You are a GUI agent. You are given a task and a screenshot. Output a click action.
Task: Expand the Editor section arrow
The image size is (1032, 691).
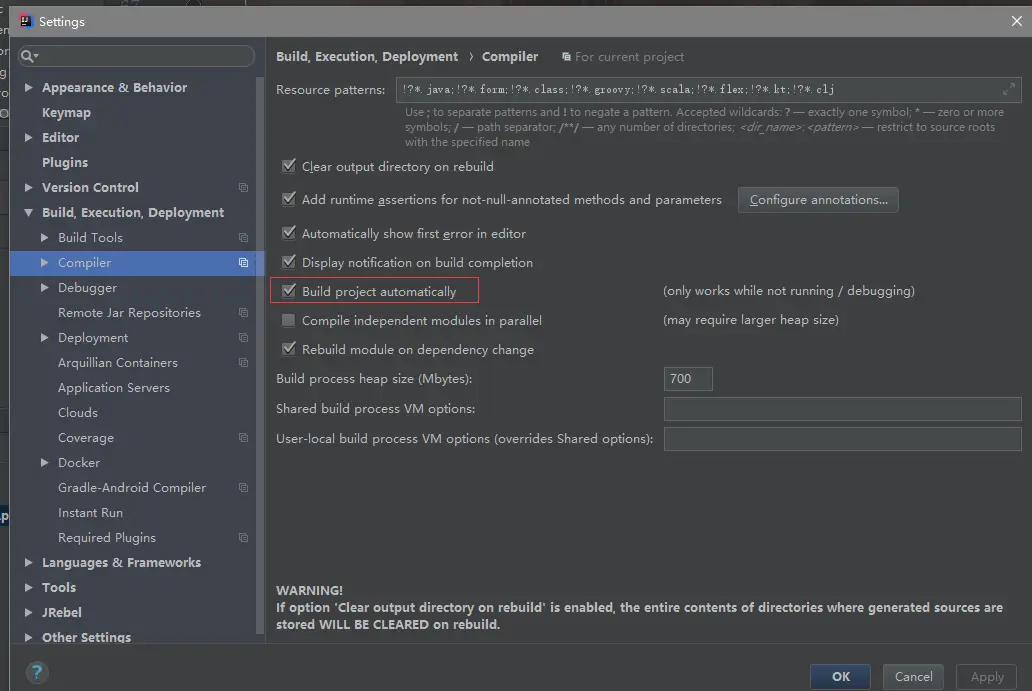28,137
